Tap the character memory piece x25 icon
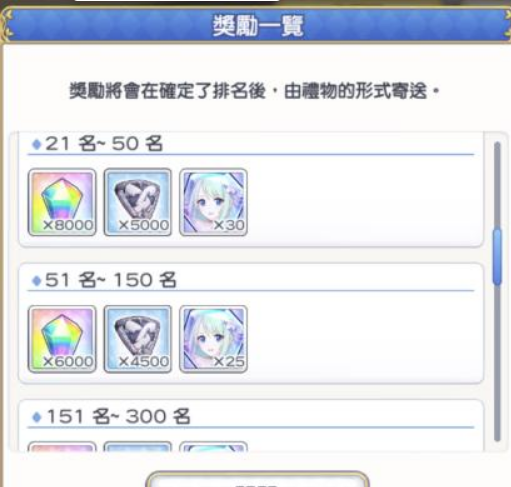511x487 pixels. 213,339
